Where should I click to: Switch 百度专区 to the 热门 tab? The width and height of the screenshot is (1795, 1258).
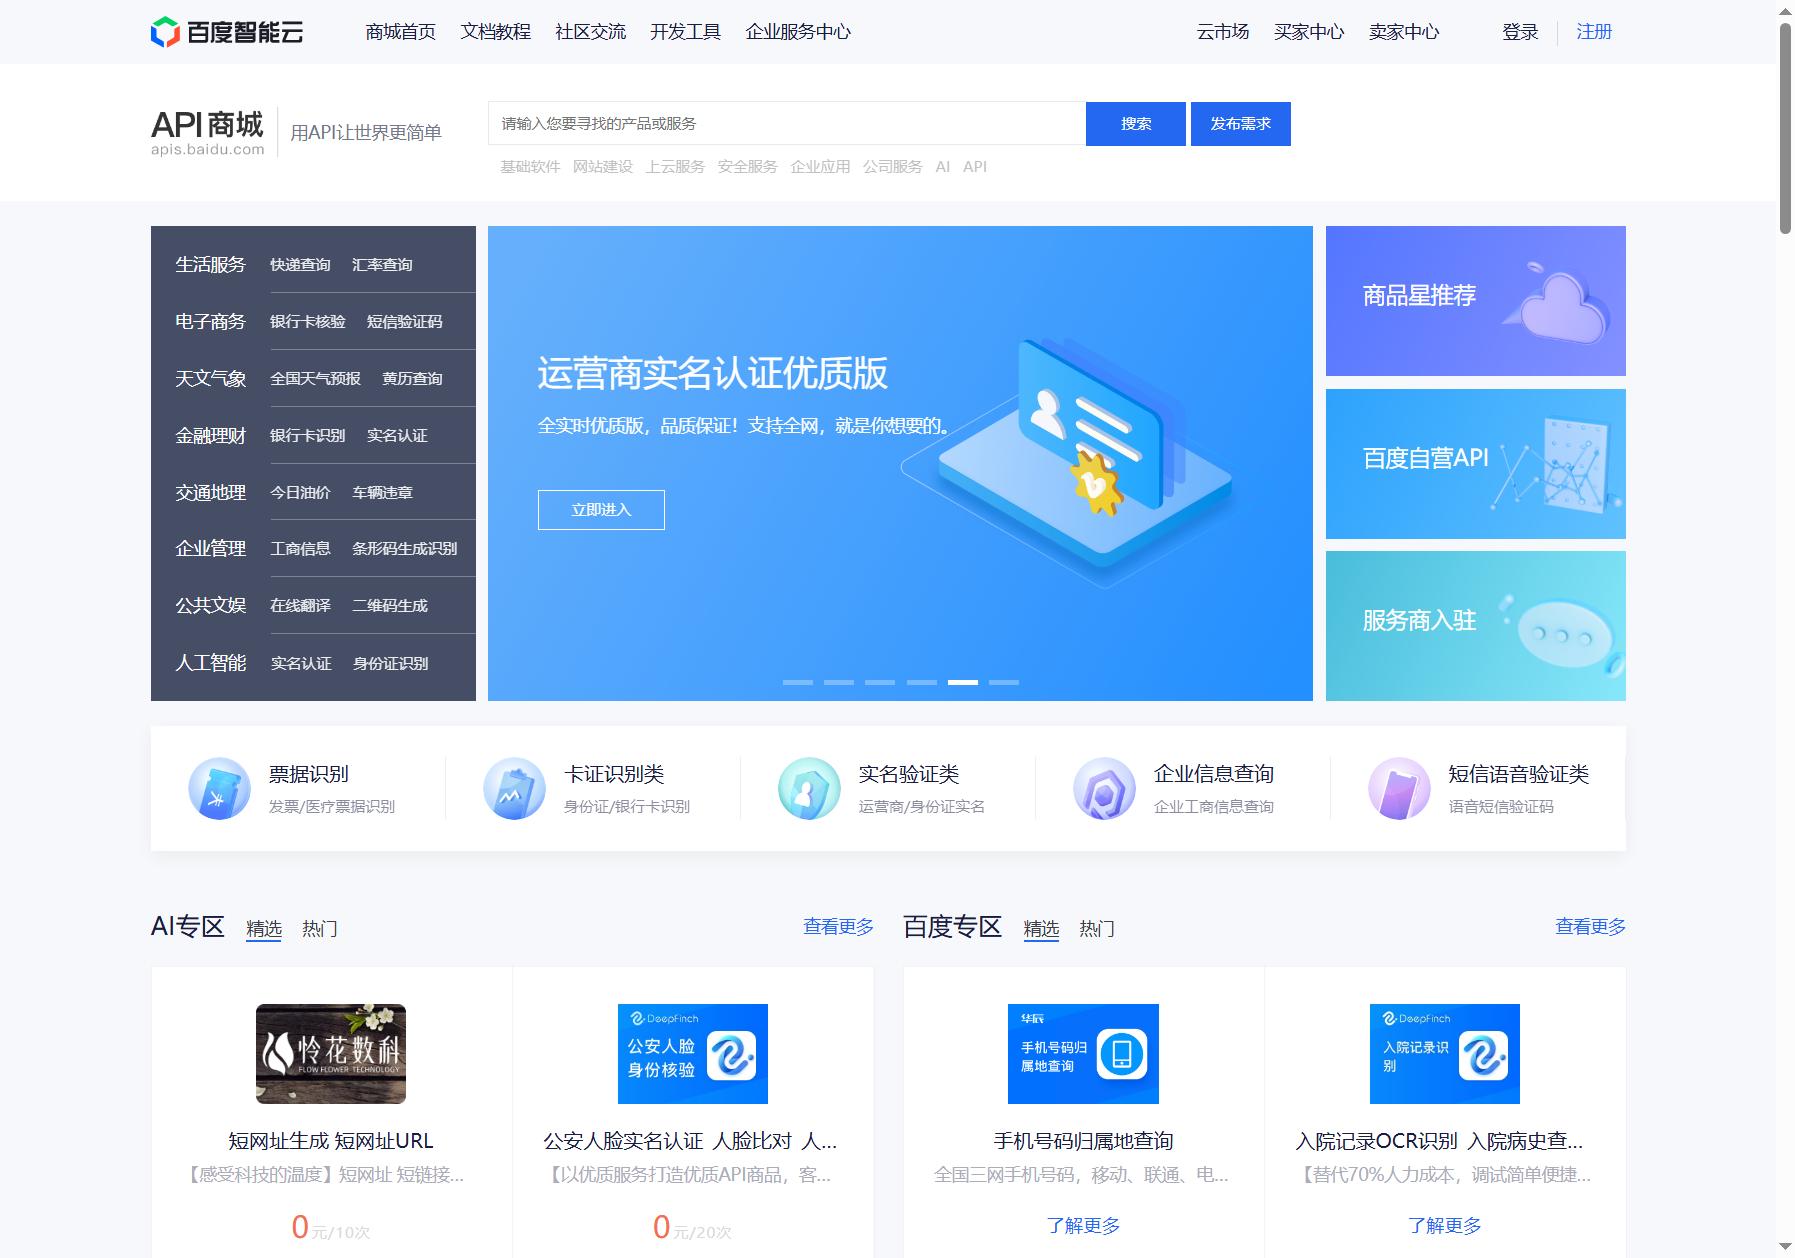1097,929
